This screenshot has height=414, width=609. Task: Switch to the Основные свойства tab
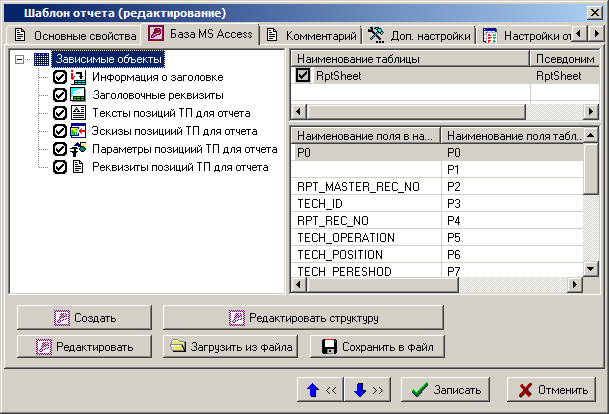pyautogui.click(x=73, y=36)
